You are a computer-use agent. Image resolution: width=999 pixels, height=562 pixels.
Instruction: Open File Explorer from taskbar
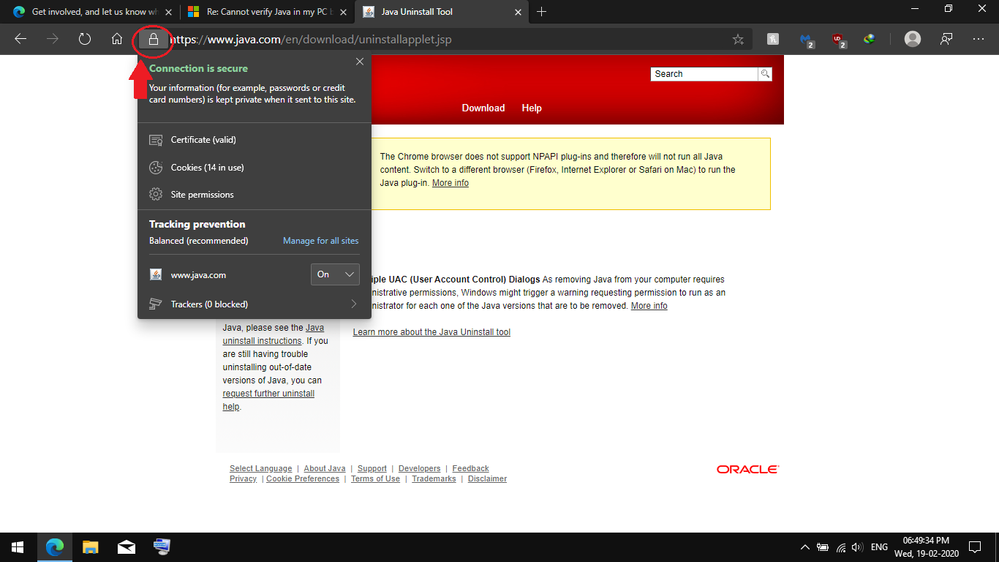(90, 547)
